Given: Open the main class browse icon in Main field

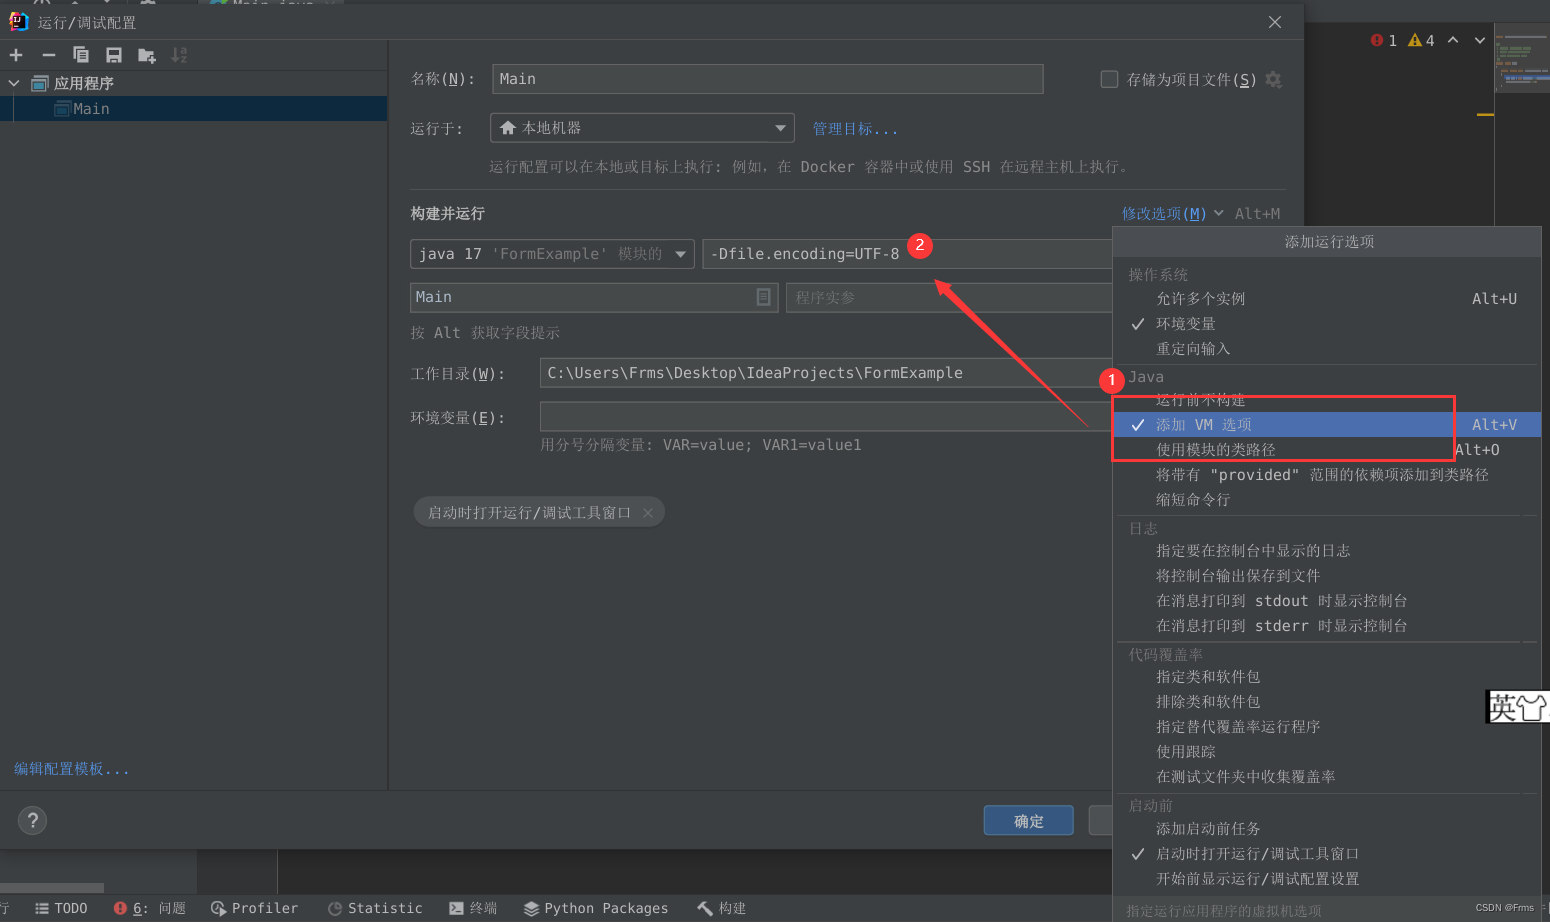Looking at the screenshot, I should coord(763,297).
